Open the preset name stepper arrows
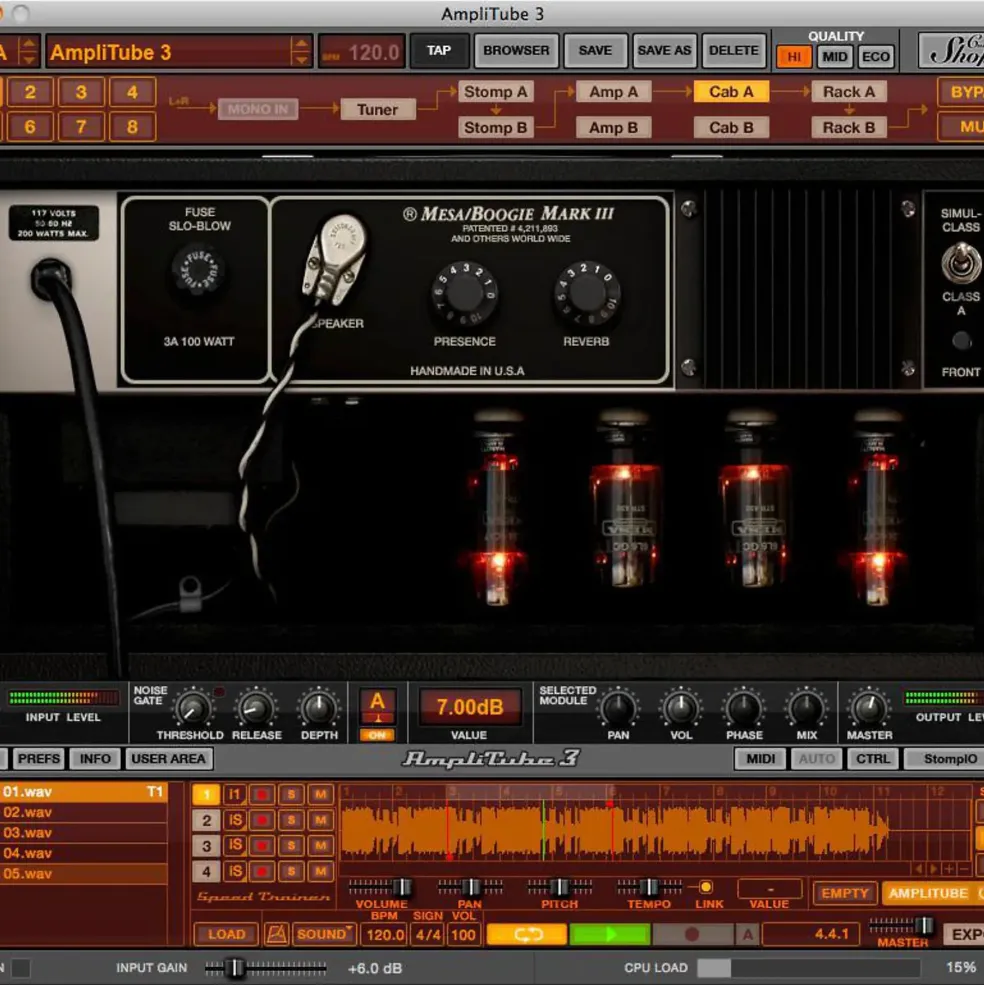The image size is (984, 985). (x=301, y=52)
